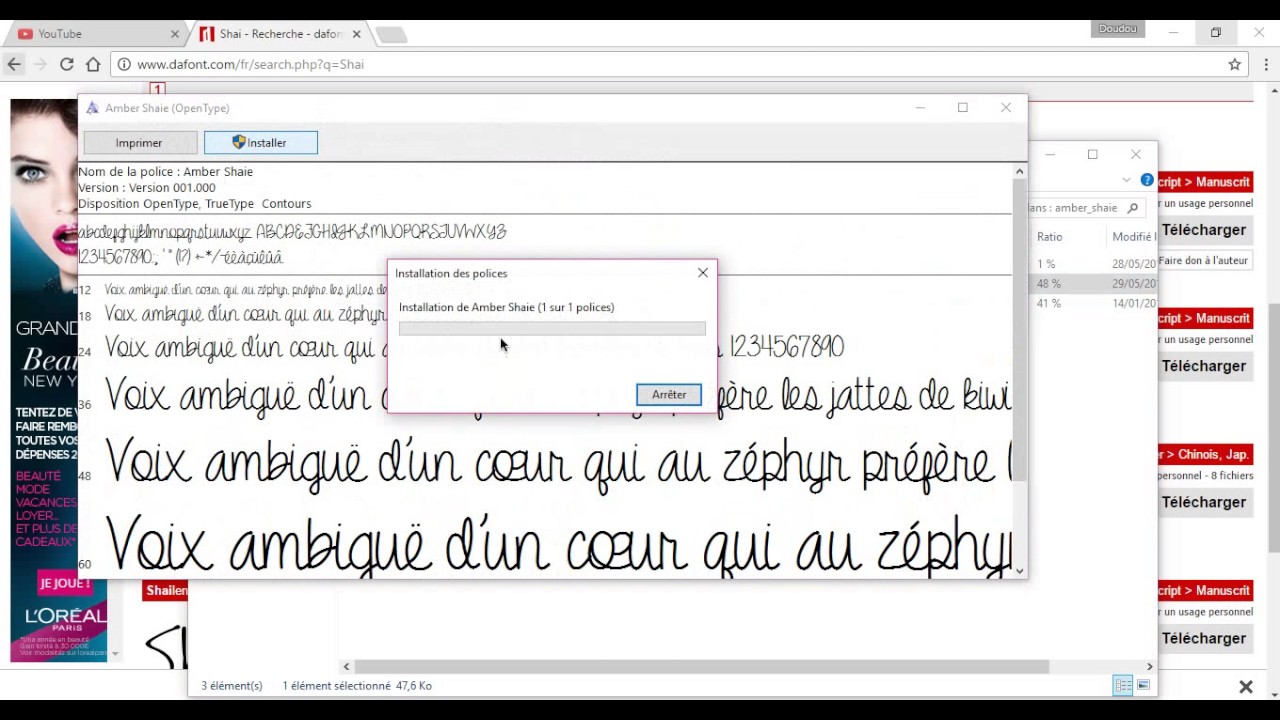
Task: Click the Installer button in the font viewer
Action: click(261, 143)
